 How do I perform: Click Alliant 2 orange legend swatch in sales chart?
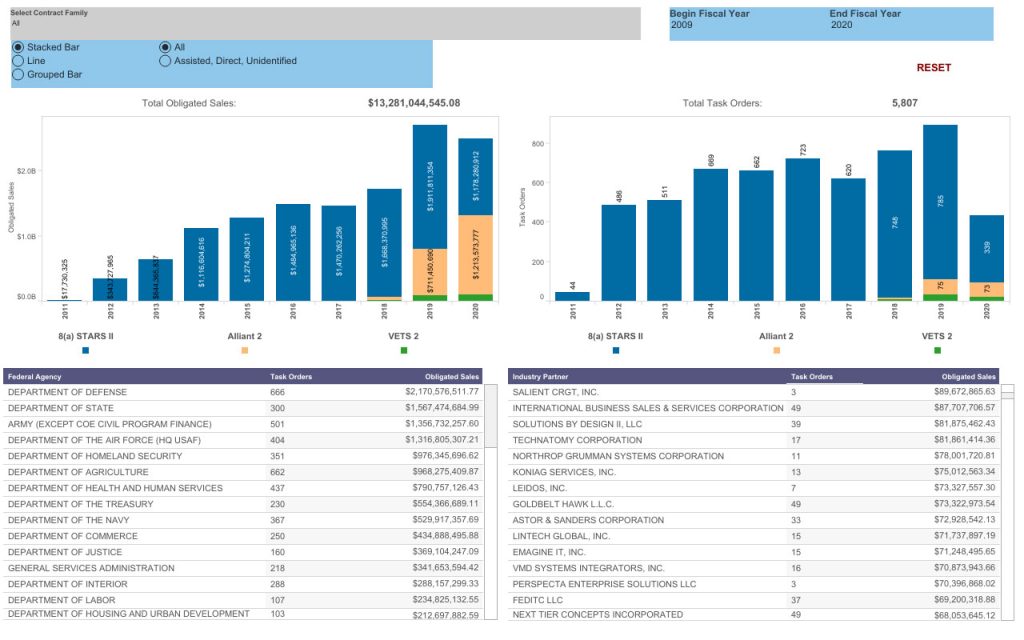click(244, 351)
